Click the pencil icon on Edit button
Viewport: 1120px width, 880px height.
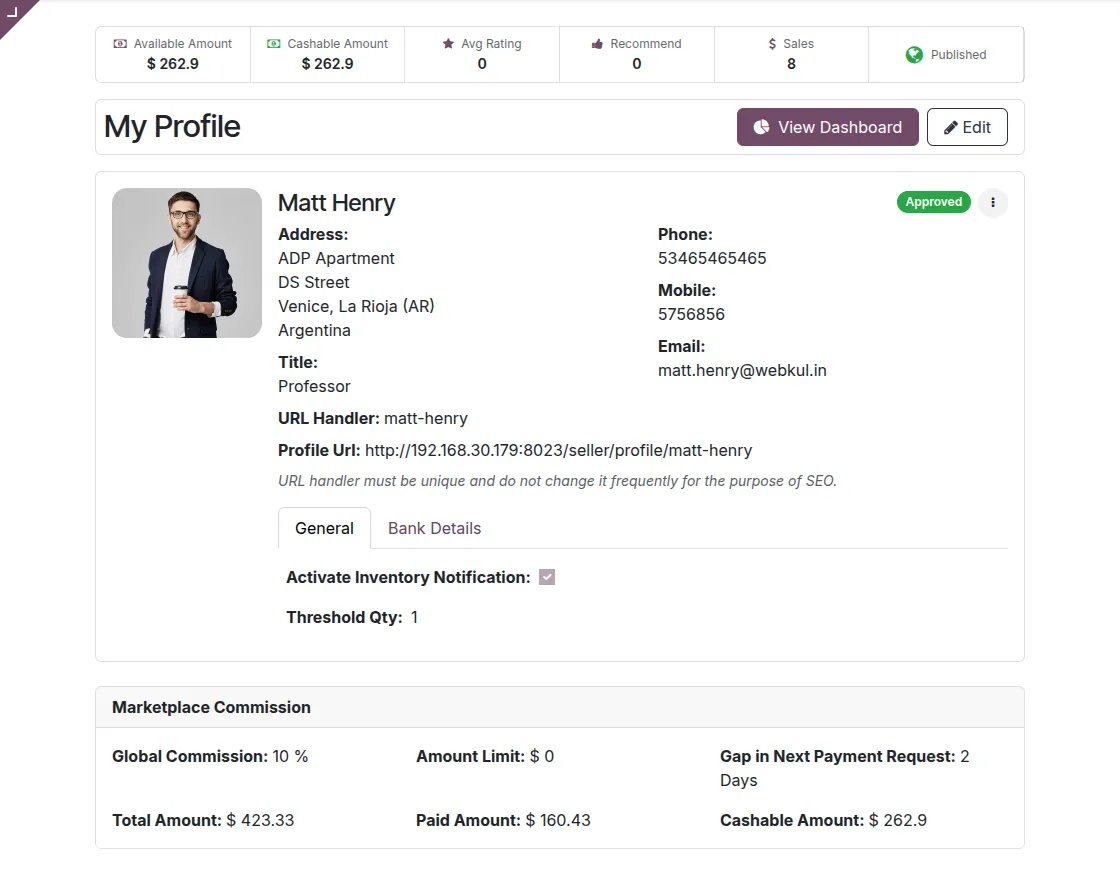click(950, 127)
